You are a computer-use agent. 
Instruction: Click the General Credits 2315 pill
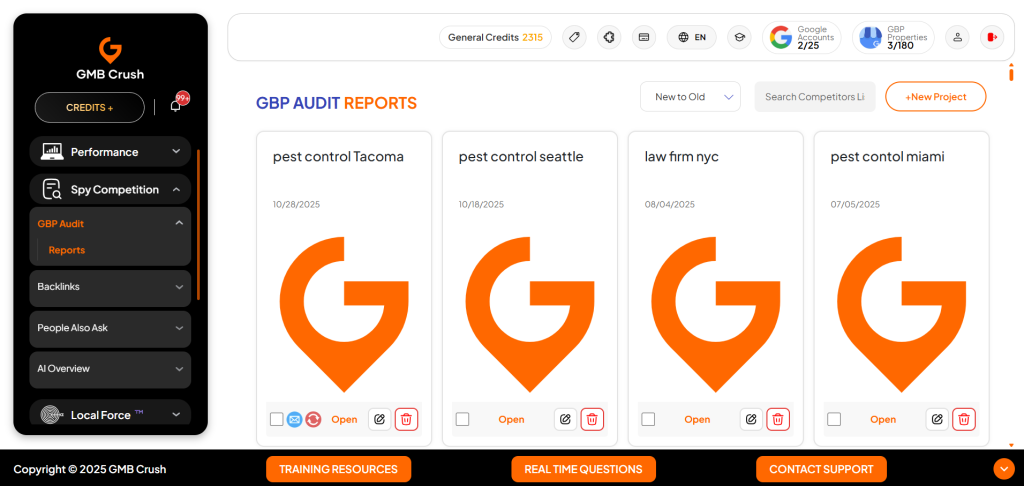(x=495, y=37)
